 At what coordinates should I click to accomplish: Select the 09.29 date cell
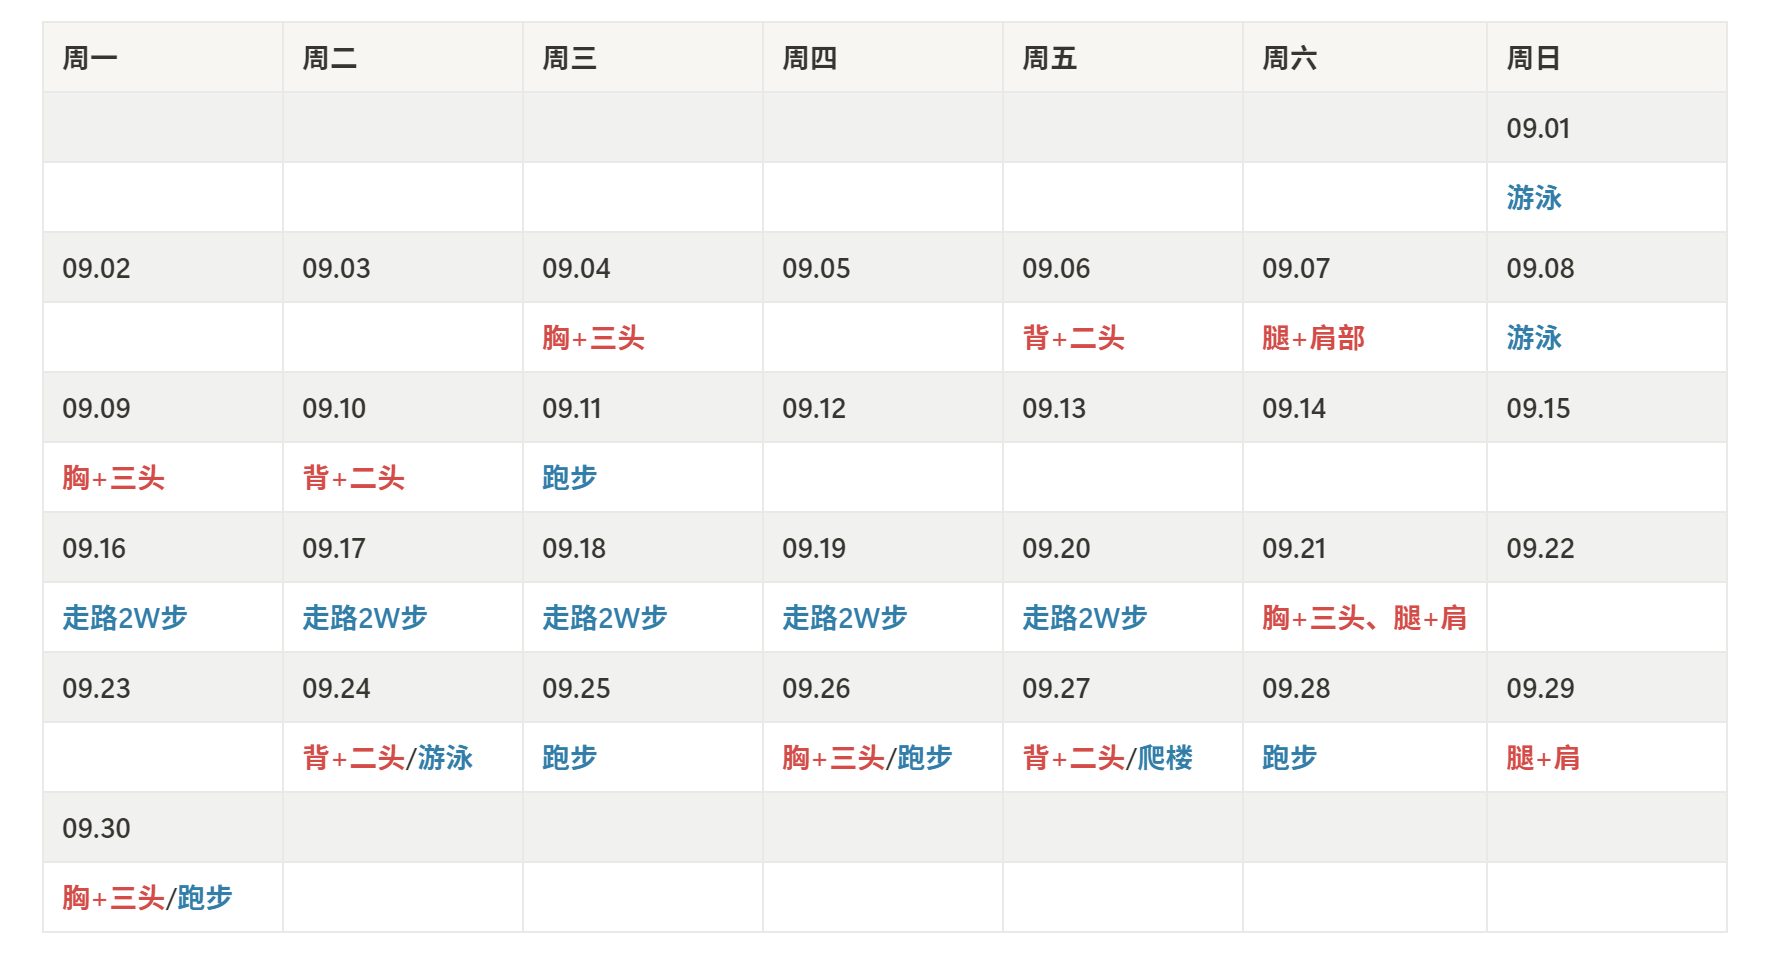(x=1607, y=688)
